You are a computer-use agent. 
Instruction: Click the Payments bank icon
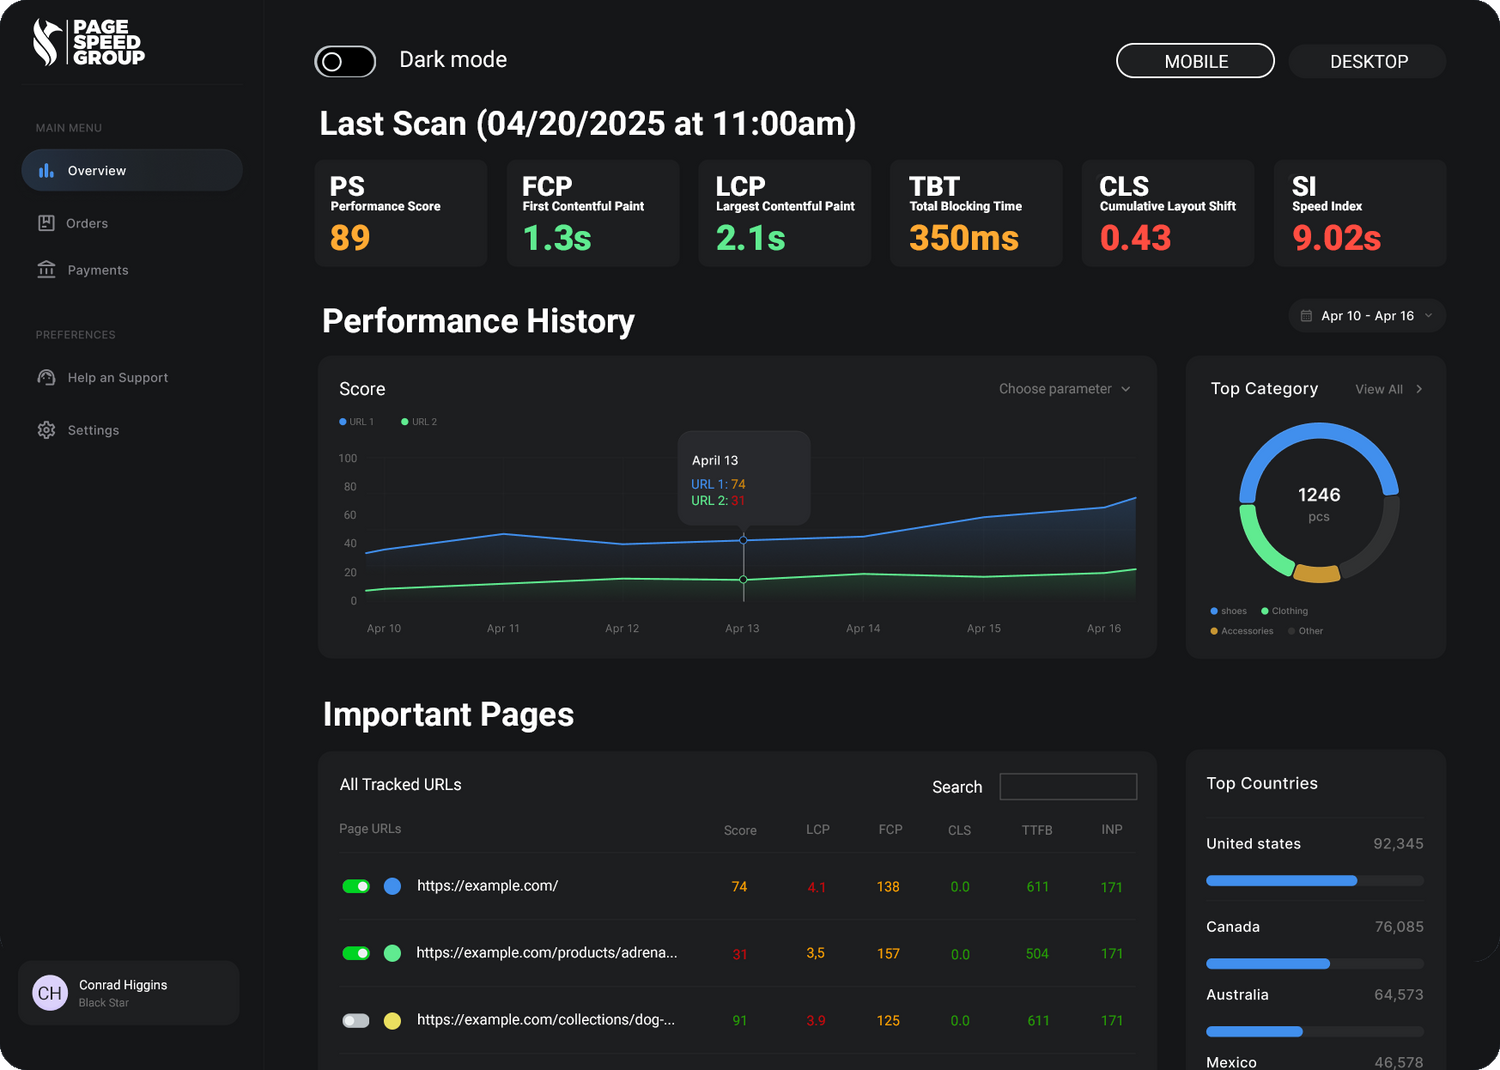click(46, 270)
